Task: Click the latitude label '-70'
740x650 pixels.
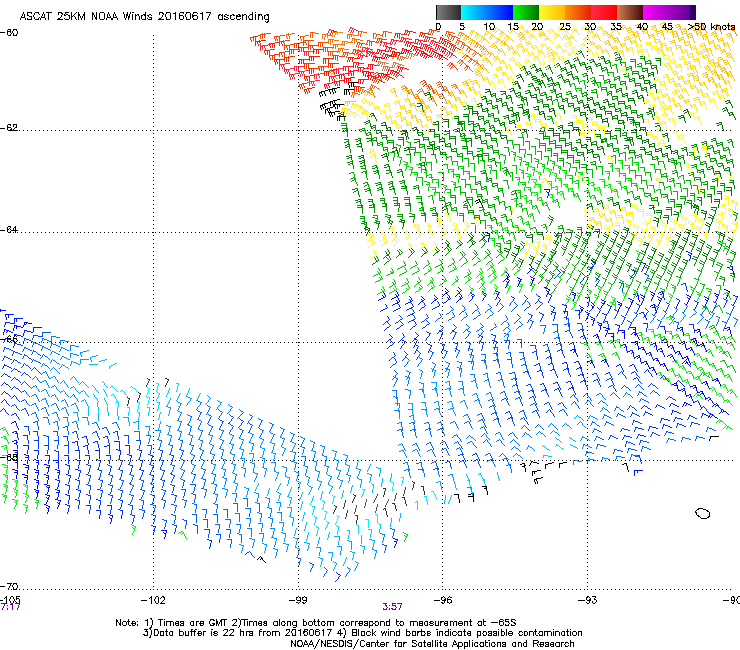Action: coord(9,586)
